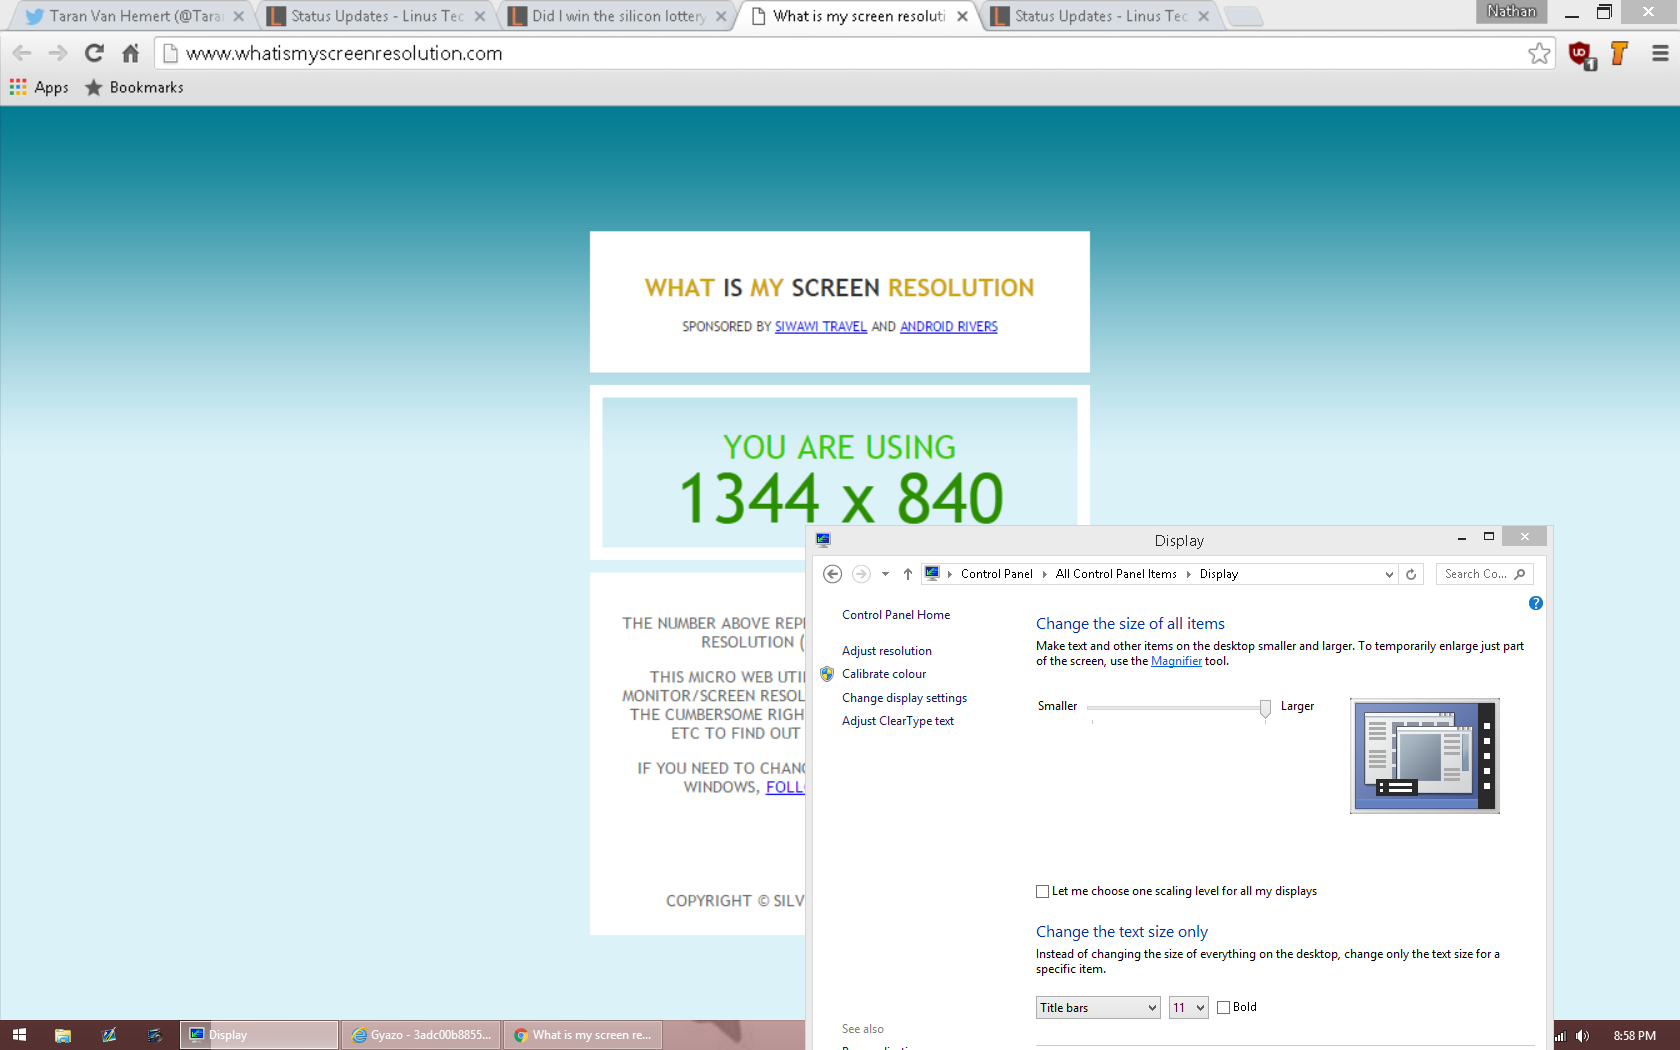Screen dimensions: 1680x1050
Task: Expand the address bar history dropdown
Action: [x=1389, y=574]
